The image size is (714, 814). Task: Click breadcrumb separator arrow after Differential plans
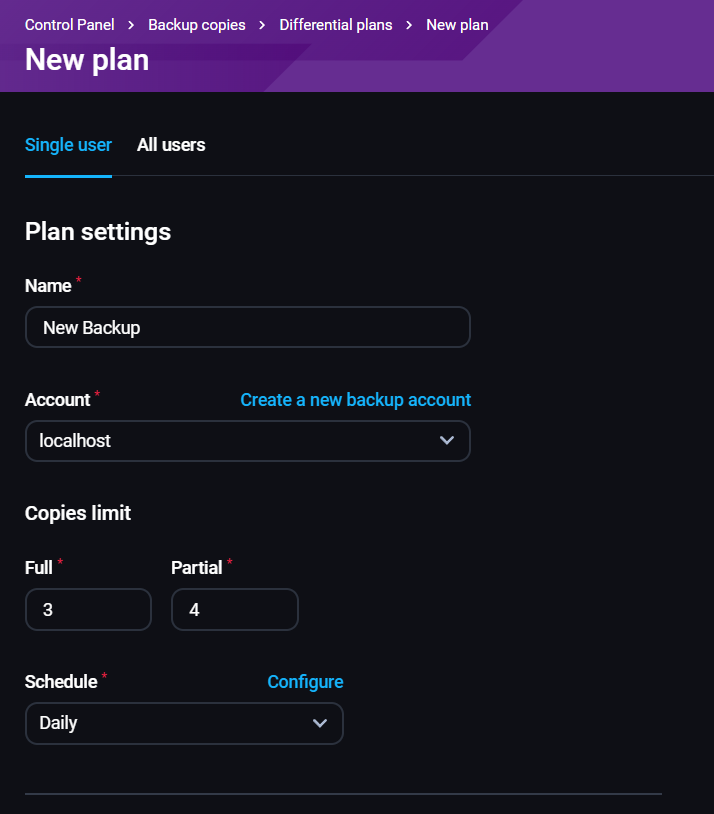409,25
